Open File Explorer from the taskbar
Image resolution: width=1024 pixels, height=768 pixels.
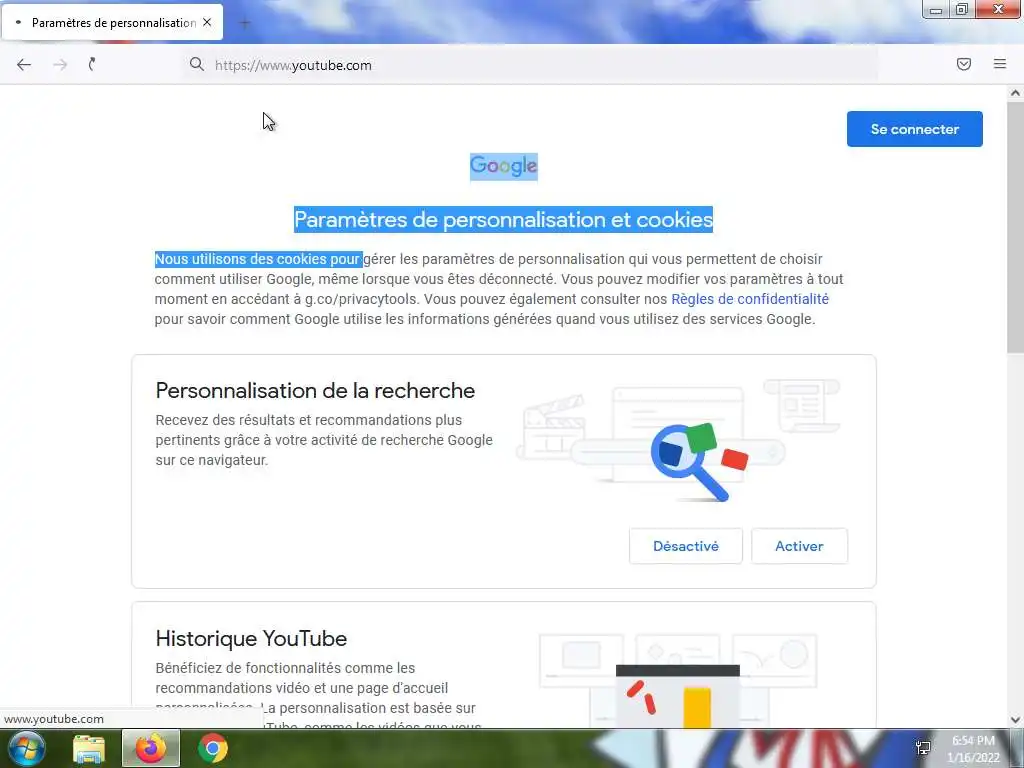tap(89, 748)
